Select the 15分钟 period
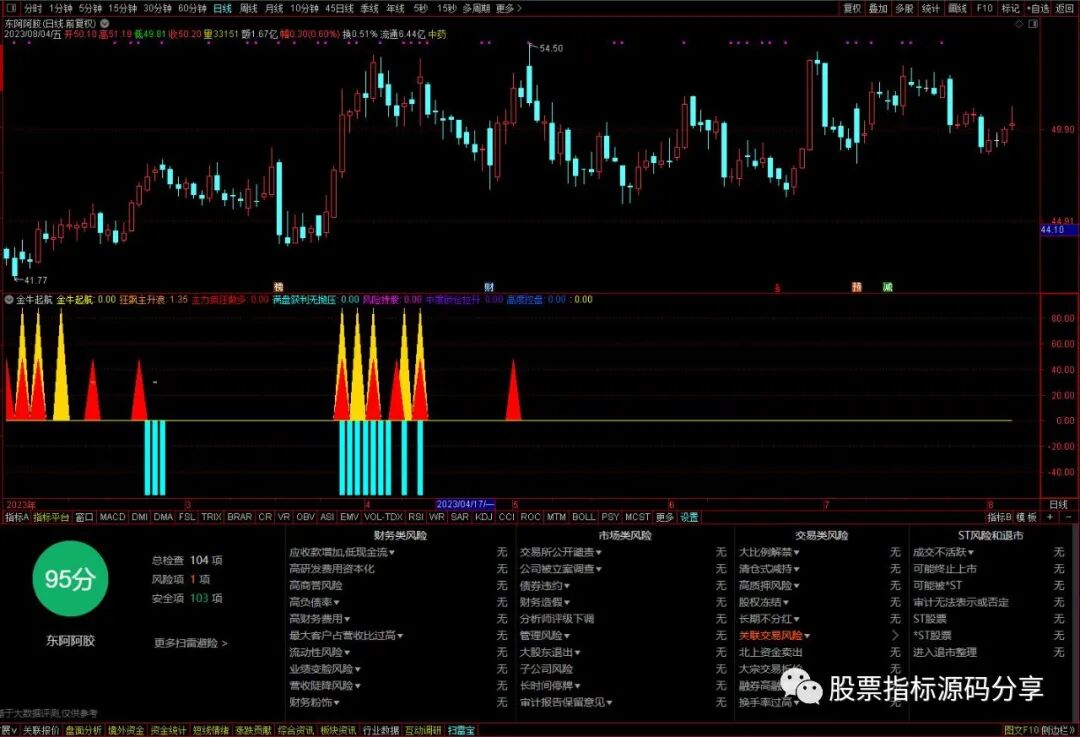1080x737 pixels. (122, 8)
